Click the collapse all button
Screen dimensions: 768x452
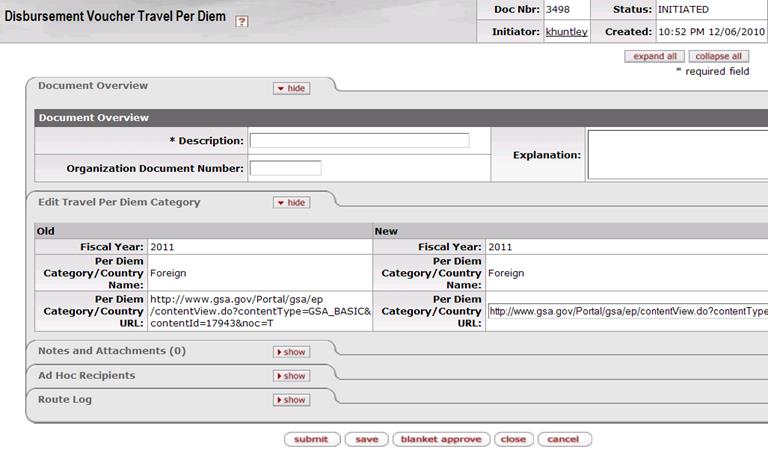click(719, 56)
